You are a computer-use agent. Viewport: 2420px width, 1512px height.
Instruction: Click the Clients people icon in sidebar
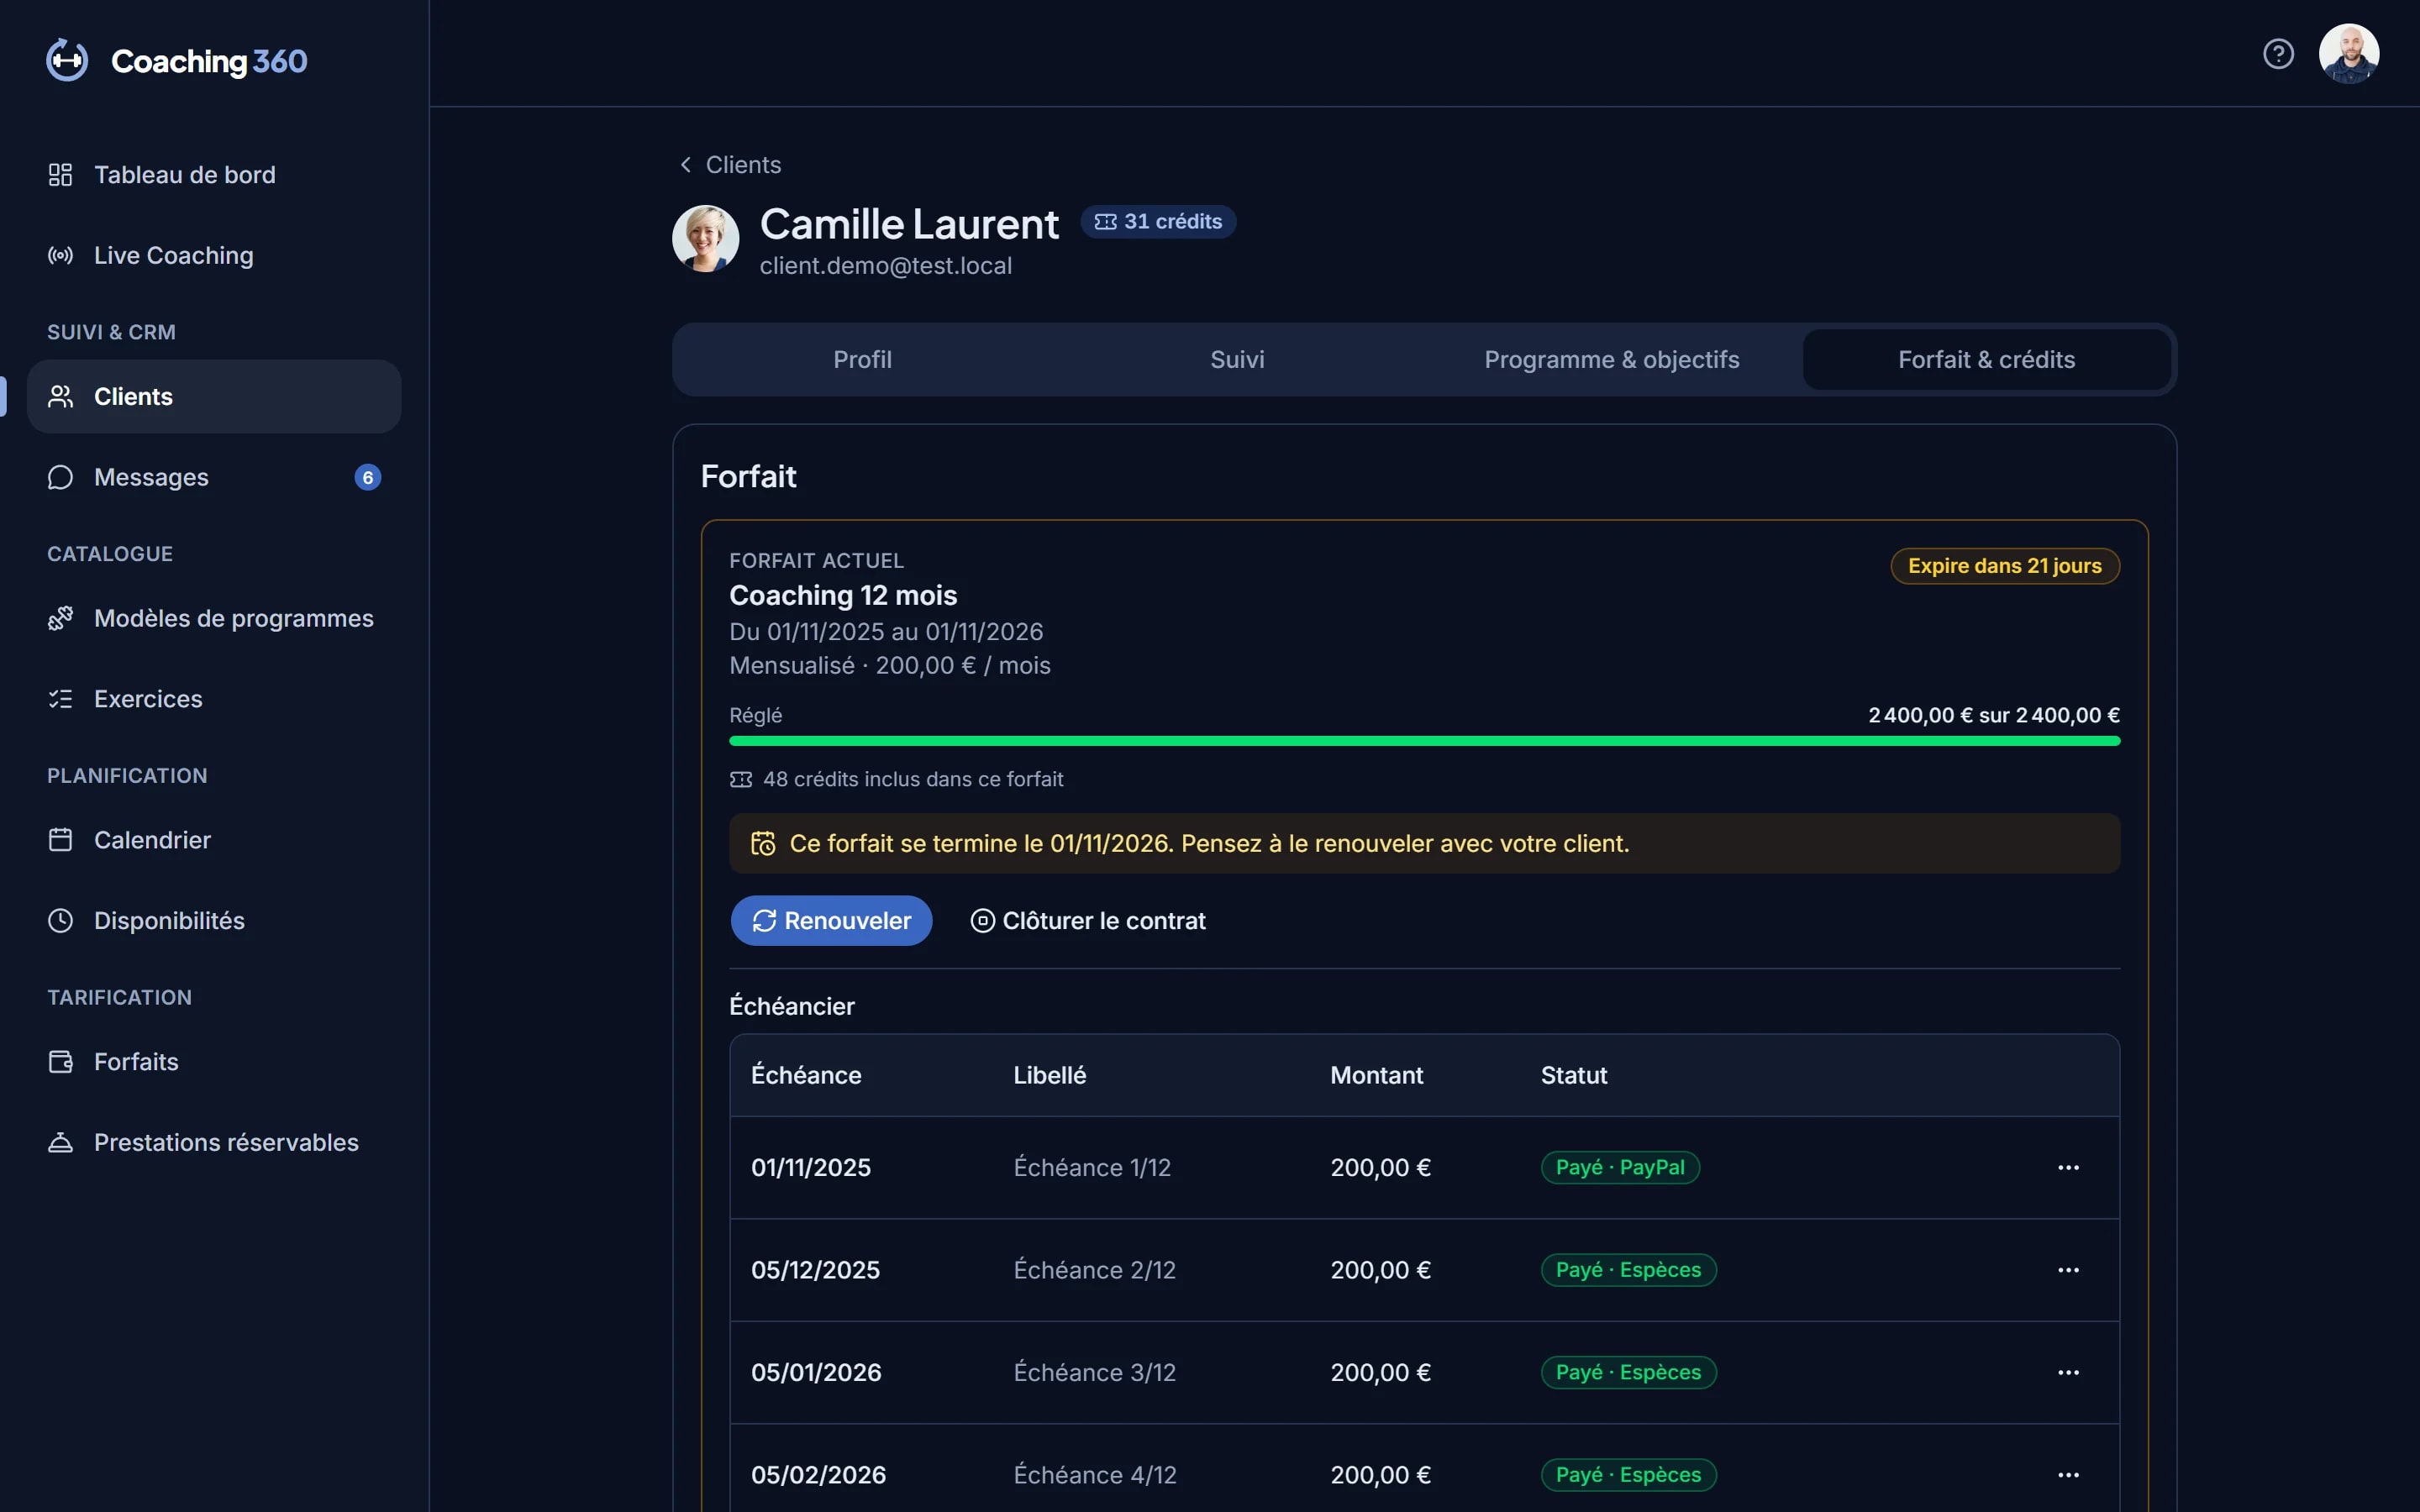pyautogui.click(x=60, y=397)
